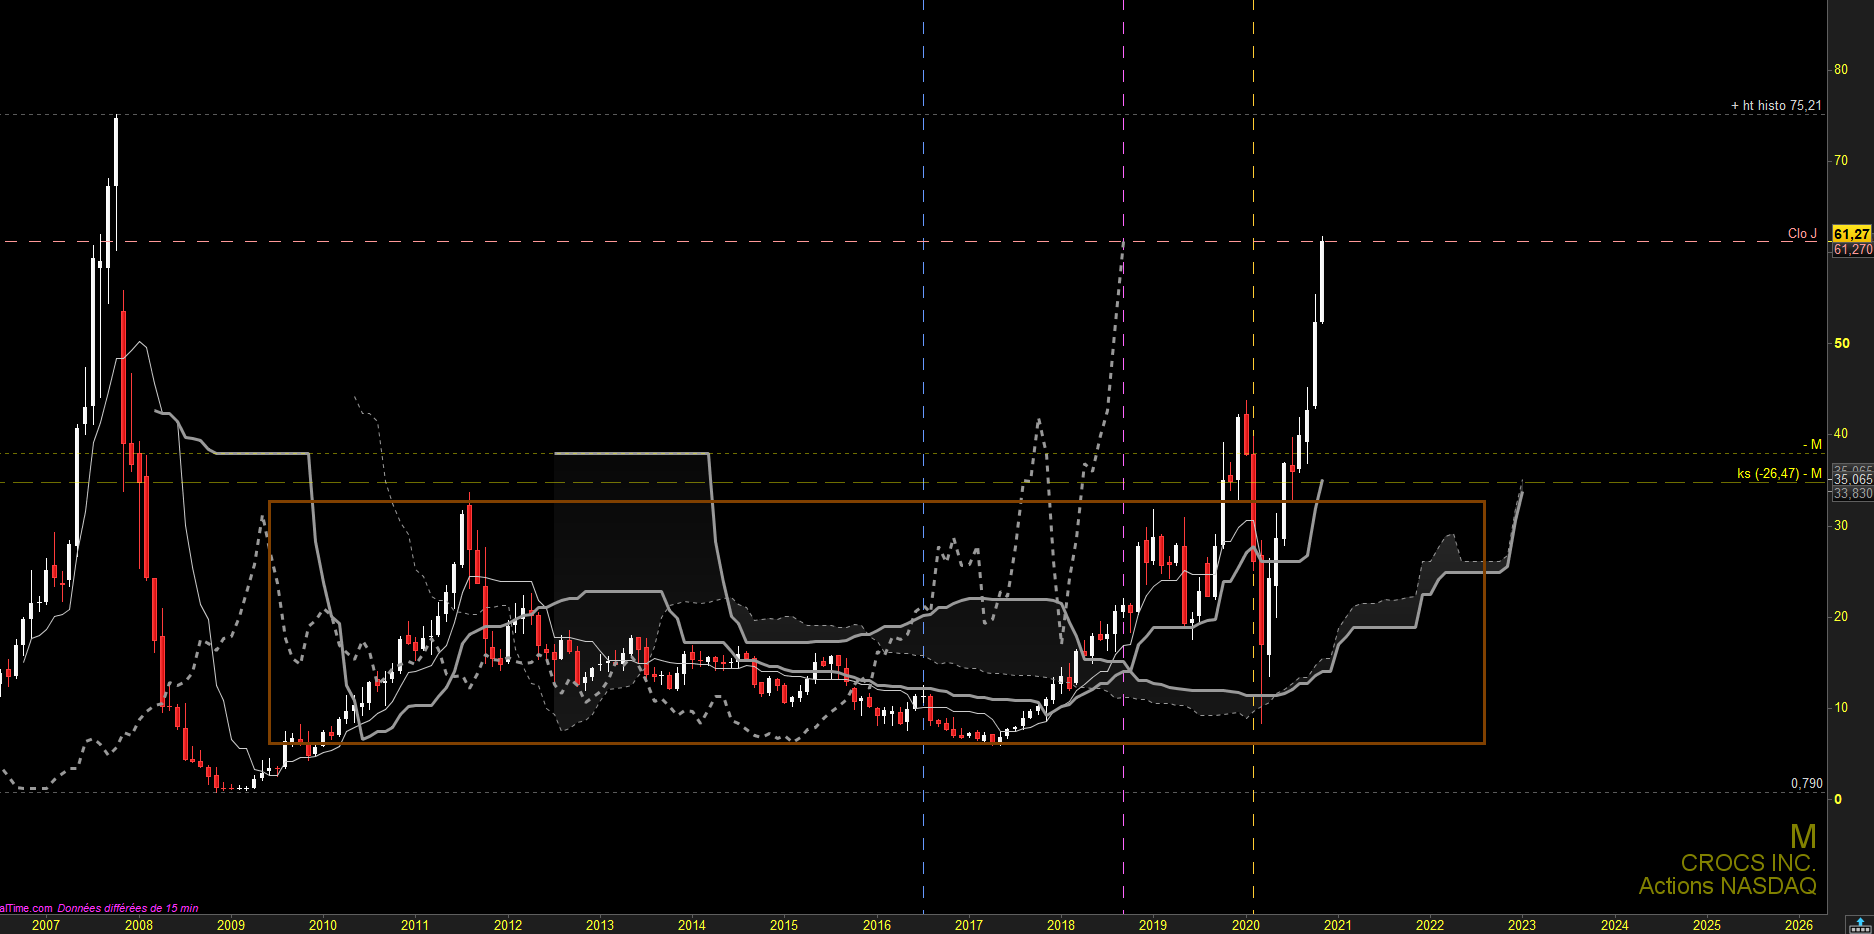Click the 35,065 price tag on price axis
The width and height of the screenshot is (1874, 934).
click(1852, 480)
